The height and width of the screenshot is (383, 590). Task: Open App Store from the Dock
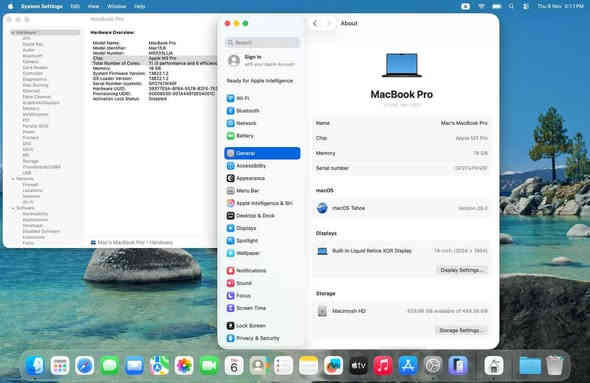(408, 365)
